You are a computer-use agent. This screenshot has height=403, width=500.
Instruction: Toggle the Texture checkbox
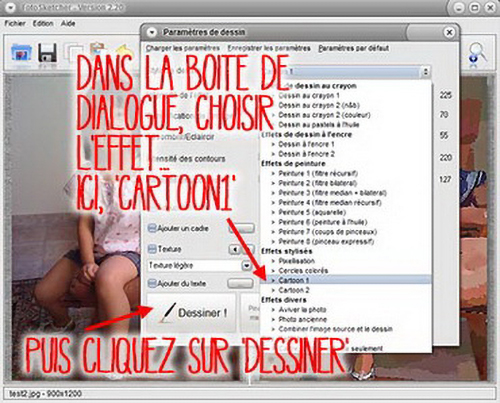[152, 249]
